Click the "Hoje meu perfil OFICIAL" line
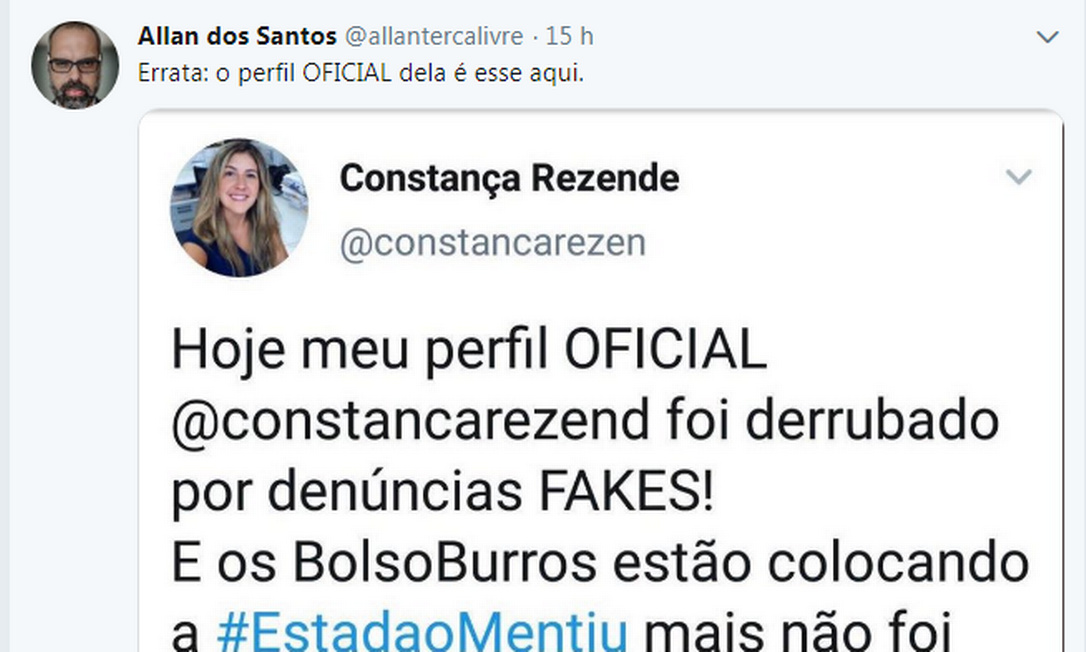 coord(469,349)
